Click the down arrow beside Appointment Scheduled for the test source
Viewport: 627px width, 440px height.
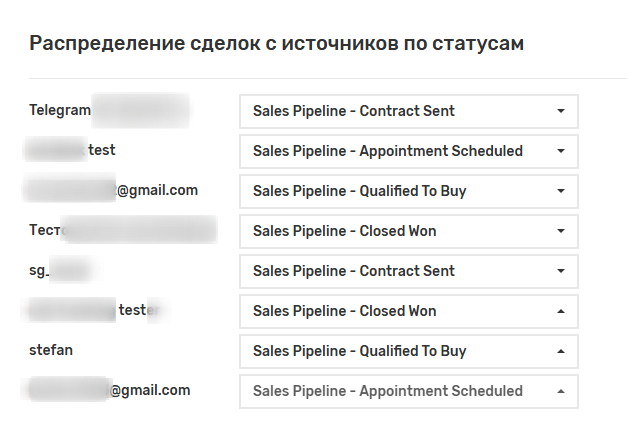click(x=560, y=151)
